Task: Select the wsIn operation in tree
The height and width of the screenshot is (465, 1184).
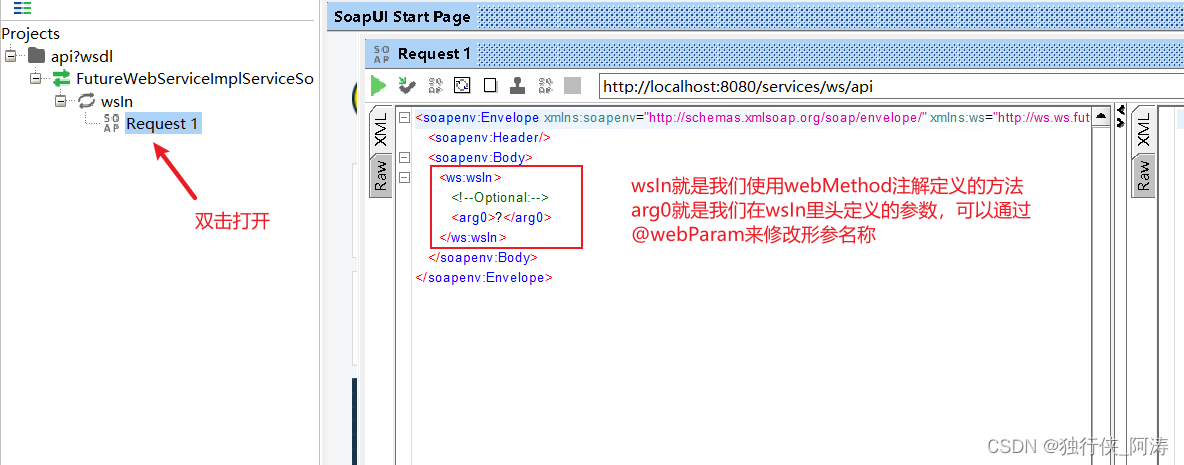Action: [x=118, y=101]
